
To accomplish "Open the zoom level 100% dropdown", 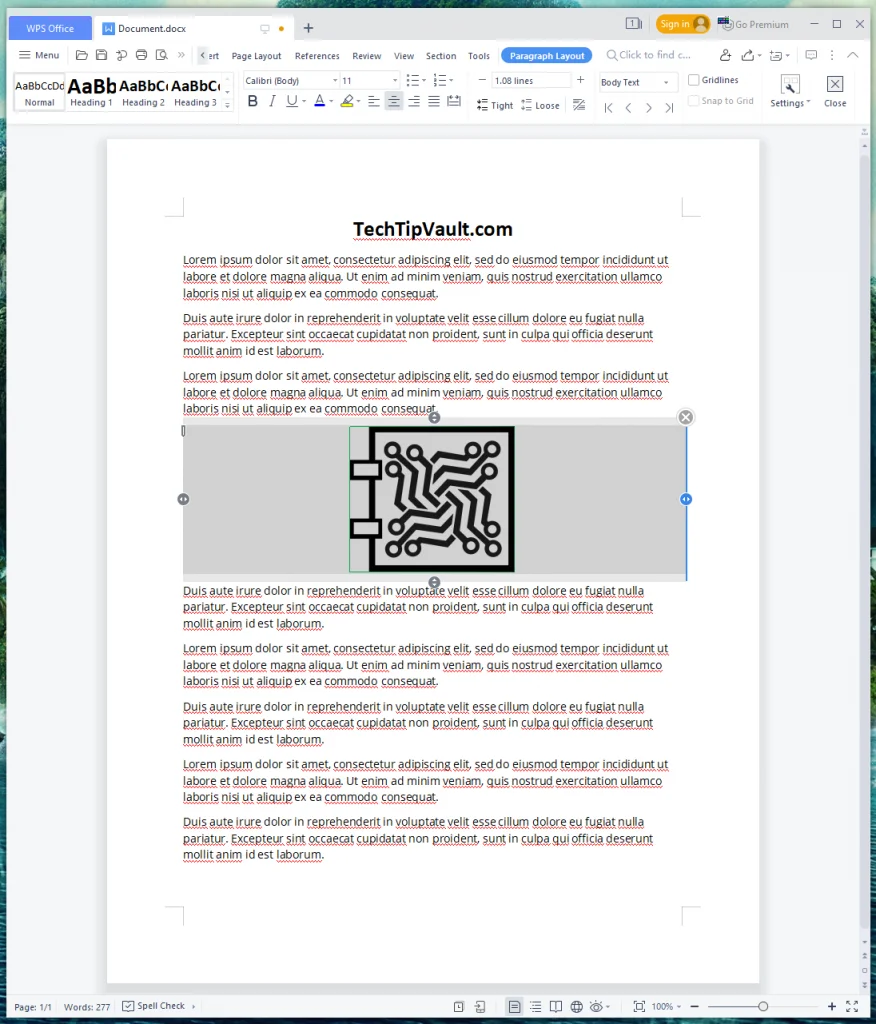I will [666, 1006].
